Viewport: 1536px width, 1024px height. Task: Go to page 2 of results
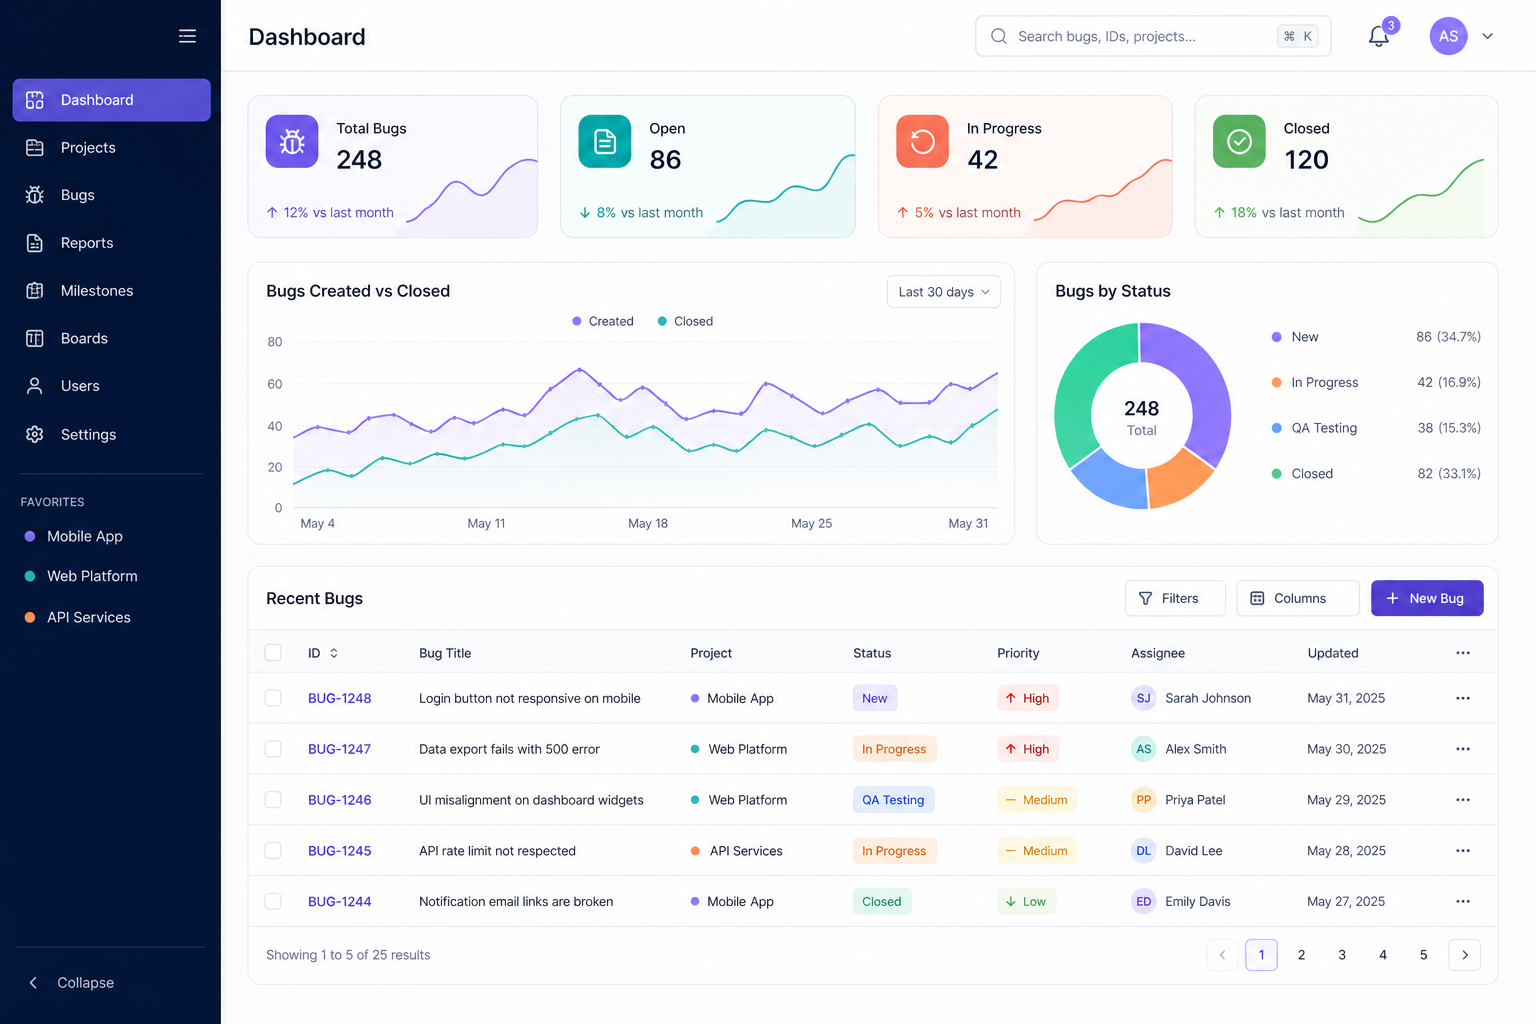(1301, 955)
